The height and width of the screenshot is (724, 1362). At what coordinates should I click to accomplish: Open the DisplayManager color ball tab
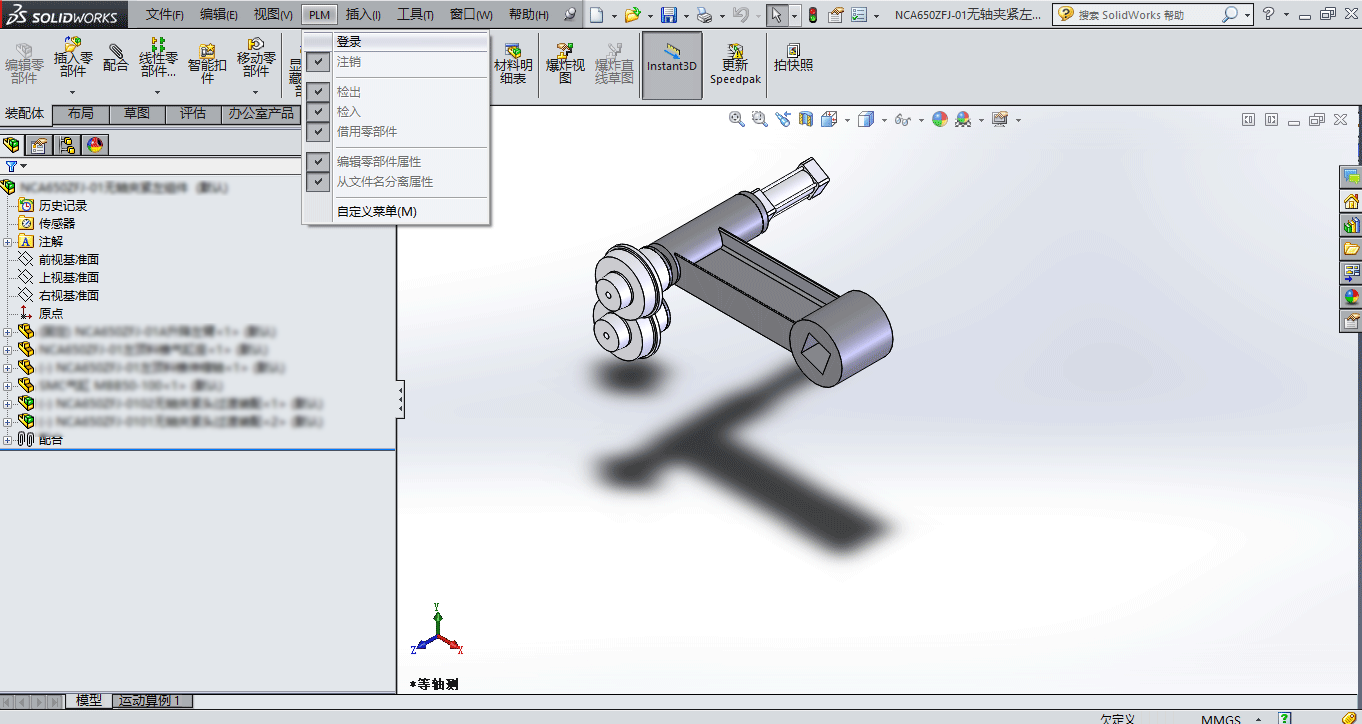[95, 145]
